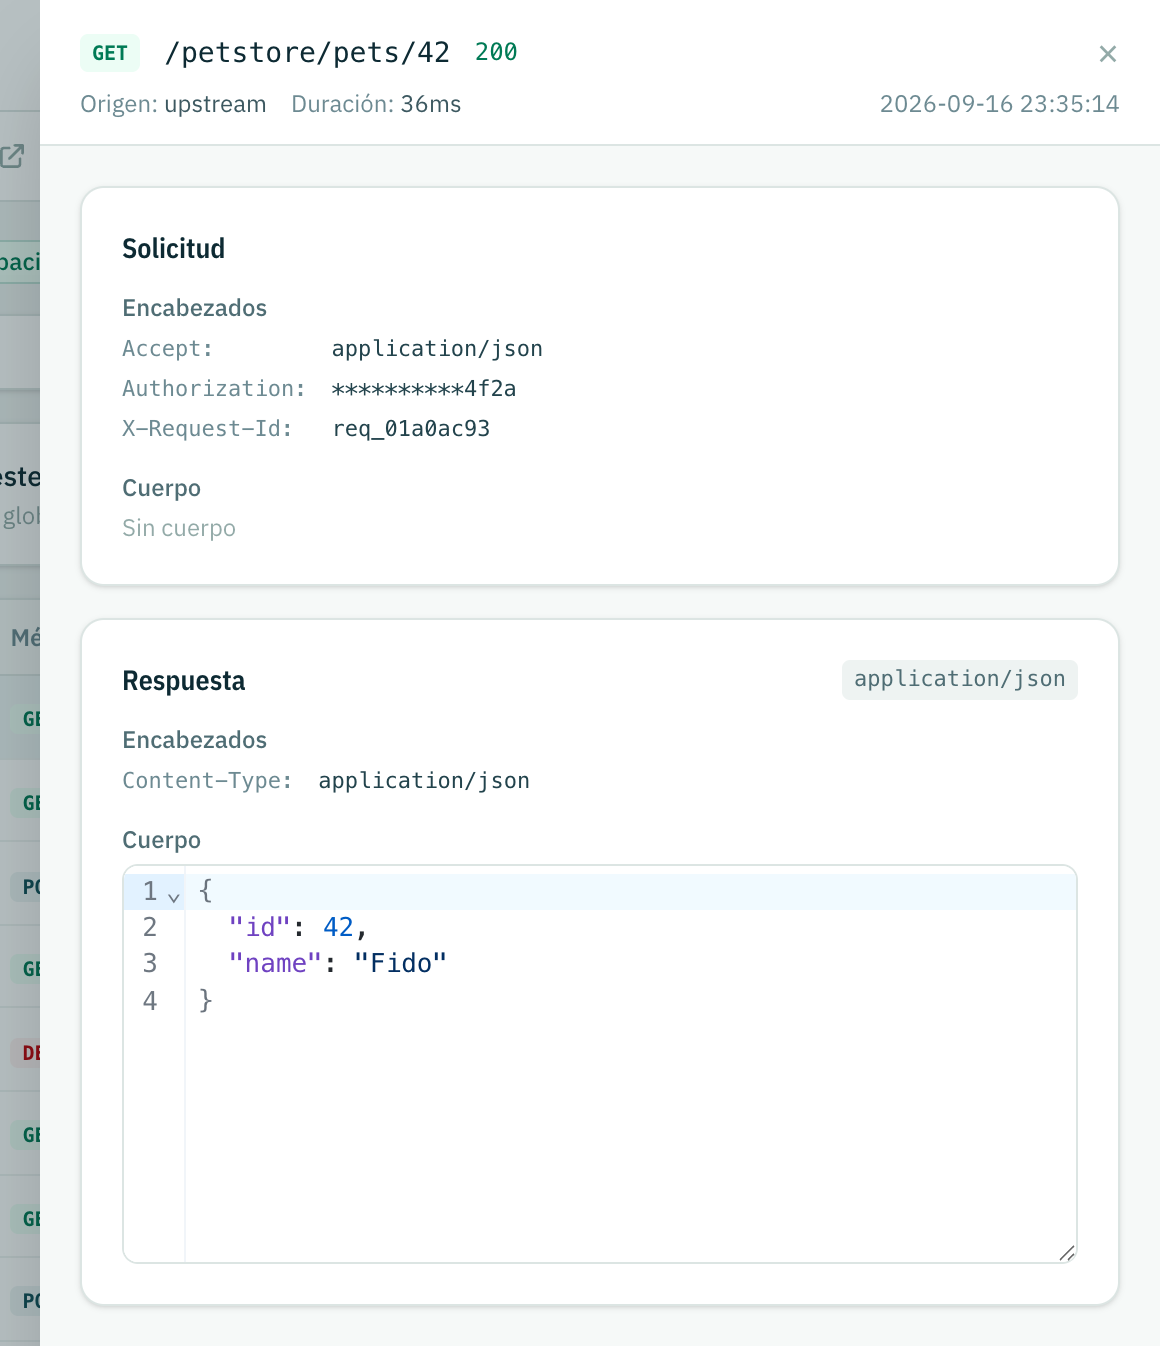Click the Duración: 36ms label
The width and height of the screenshot is (1160, 1346).
point(376,104)
